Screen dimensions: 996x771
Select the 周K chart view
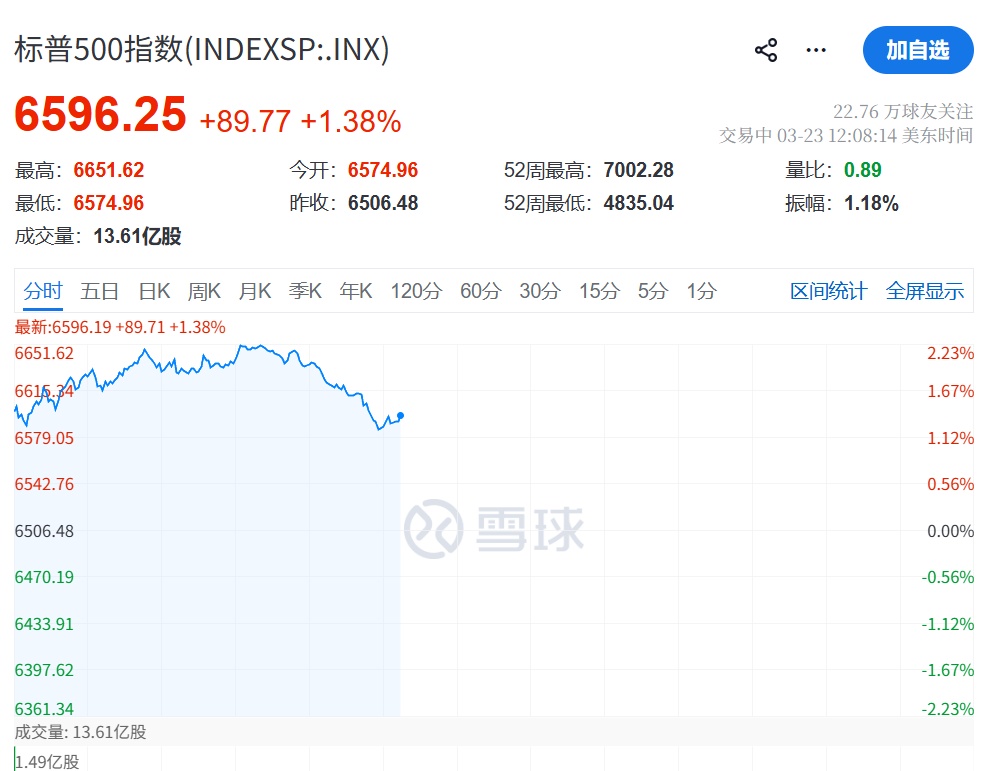click(204, 291)
